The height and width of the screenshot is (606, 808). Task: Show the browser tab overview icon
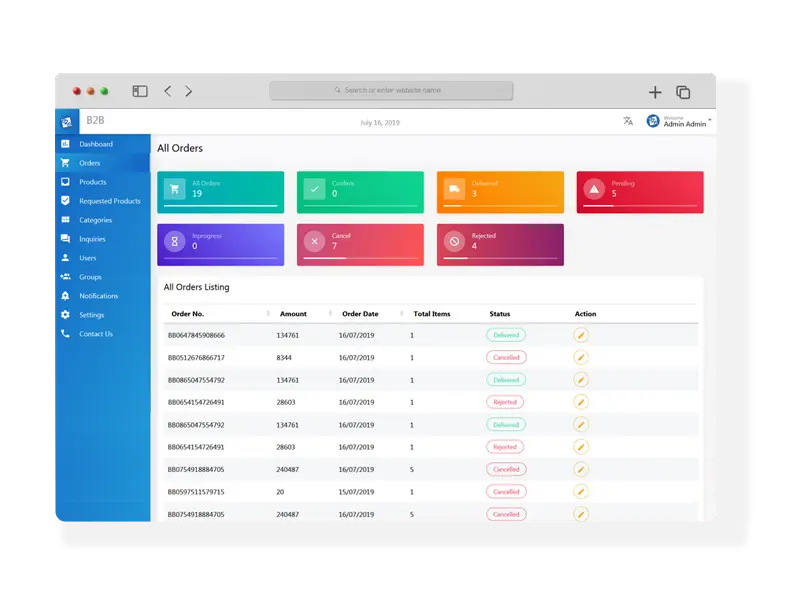[x=683, y=92]
